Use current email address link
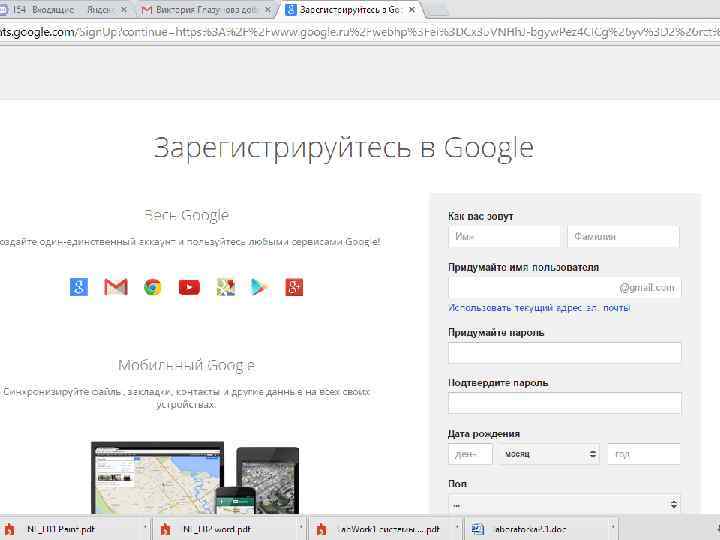Image resolution: width=720 pixels, height=540 pixels. point(539,308)
